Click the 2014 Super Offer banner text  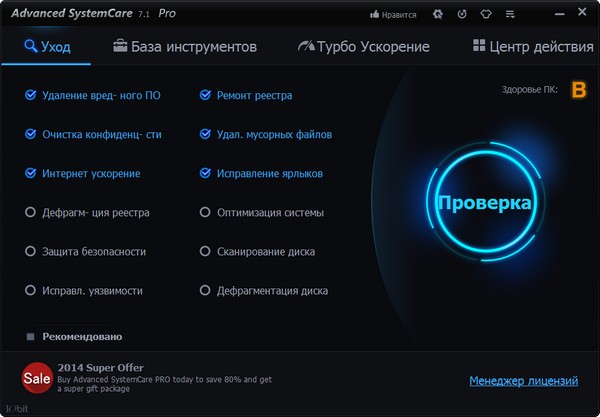(x=100, y=368)
